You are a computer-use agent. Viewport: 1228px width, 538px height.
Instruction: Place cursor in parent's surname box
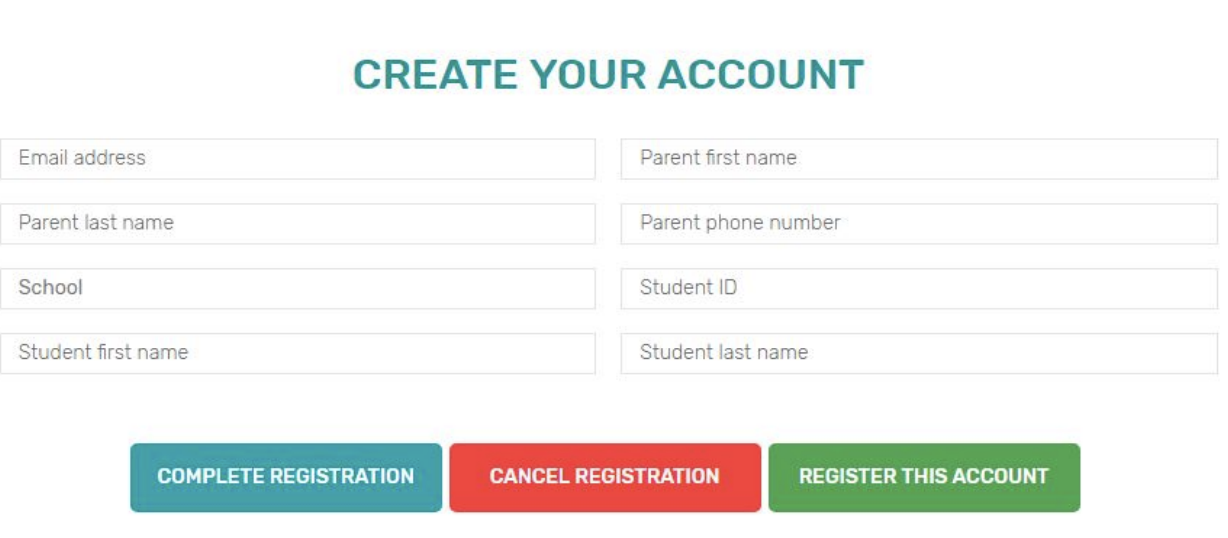[x=297, y=223]
